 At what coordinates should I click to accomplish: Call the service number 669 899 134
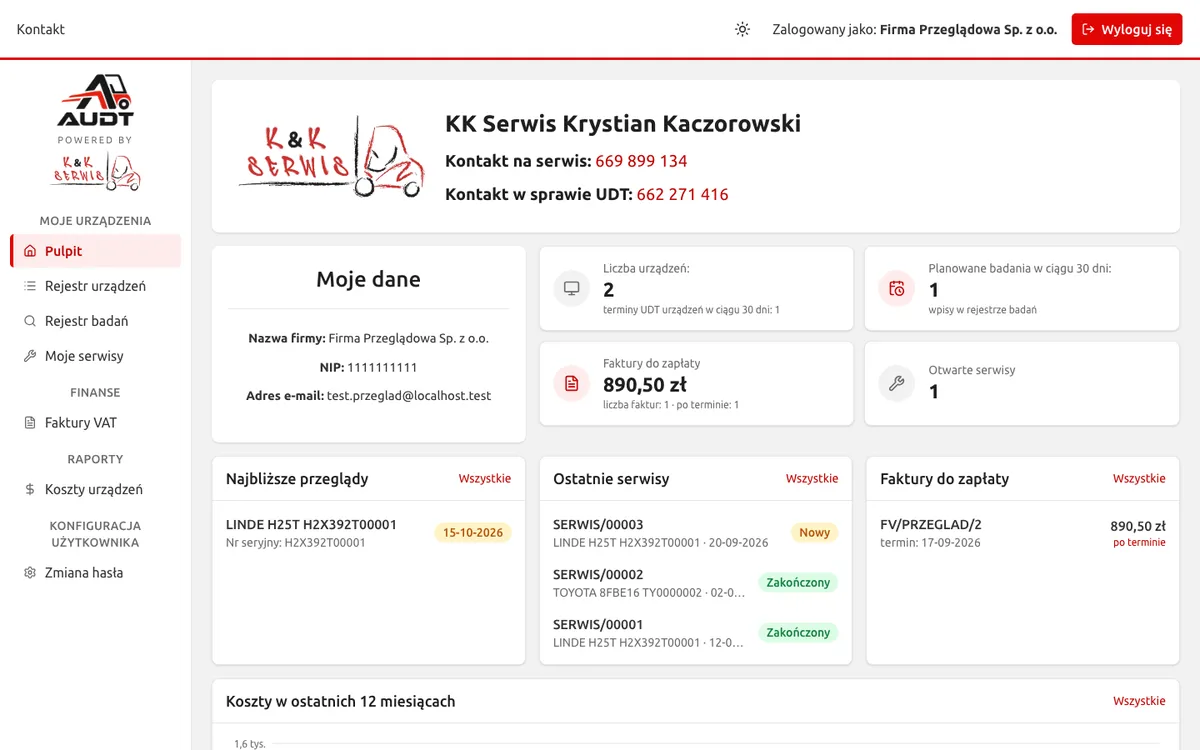tap(641, 161)
